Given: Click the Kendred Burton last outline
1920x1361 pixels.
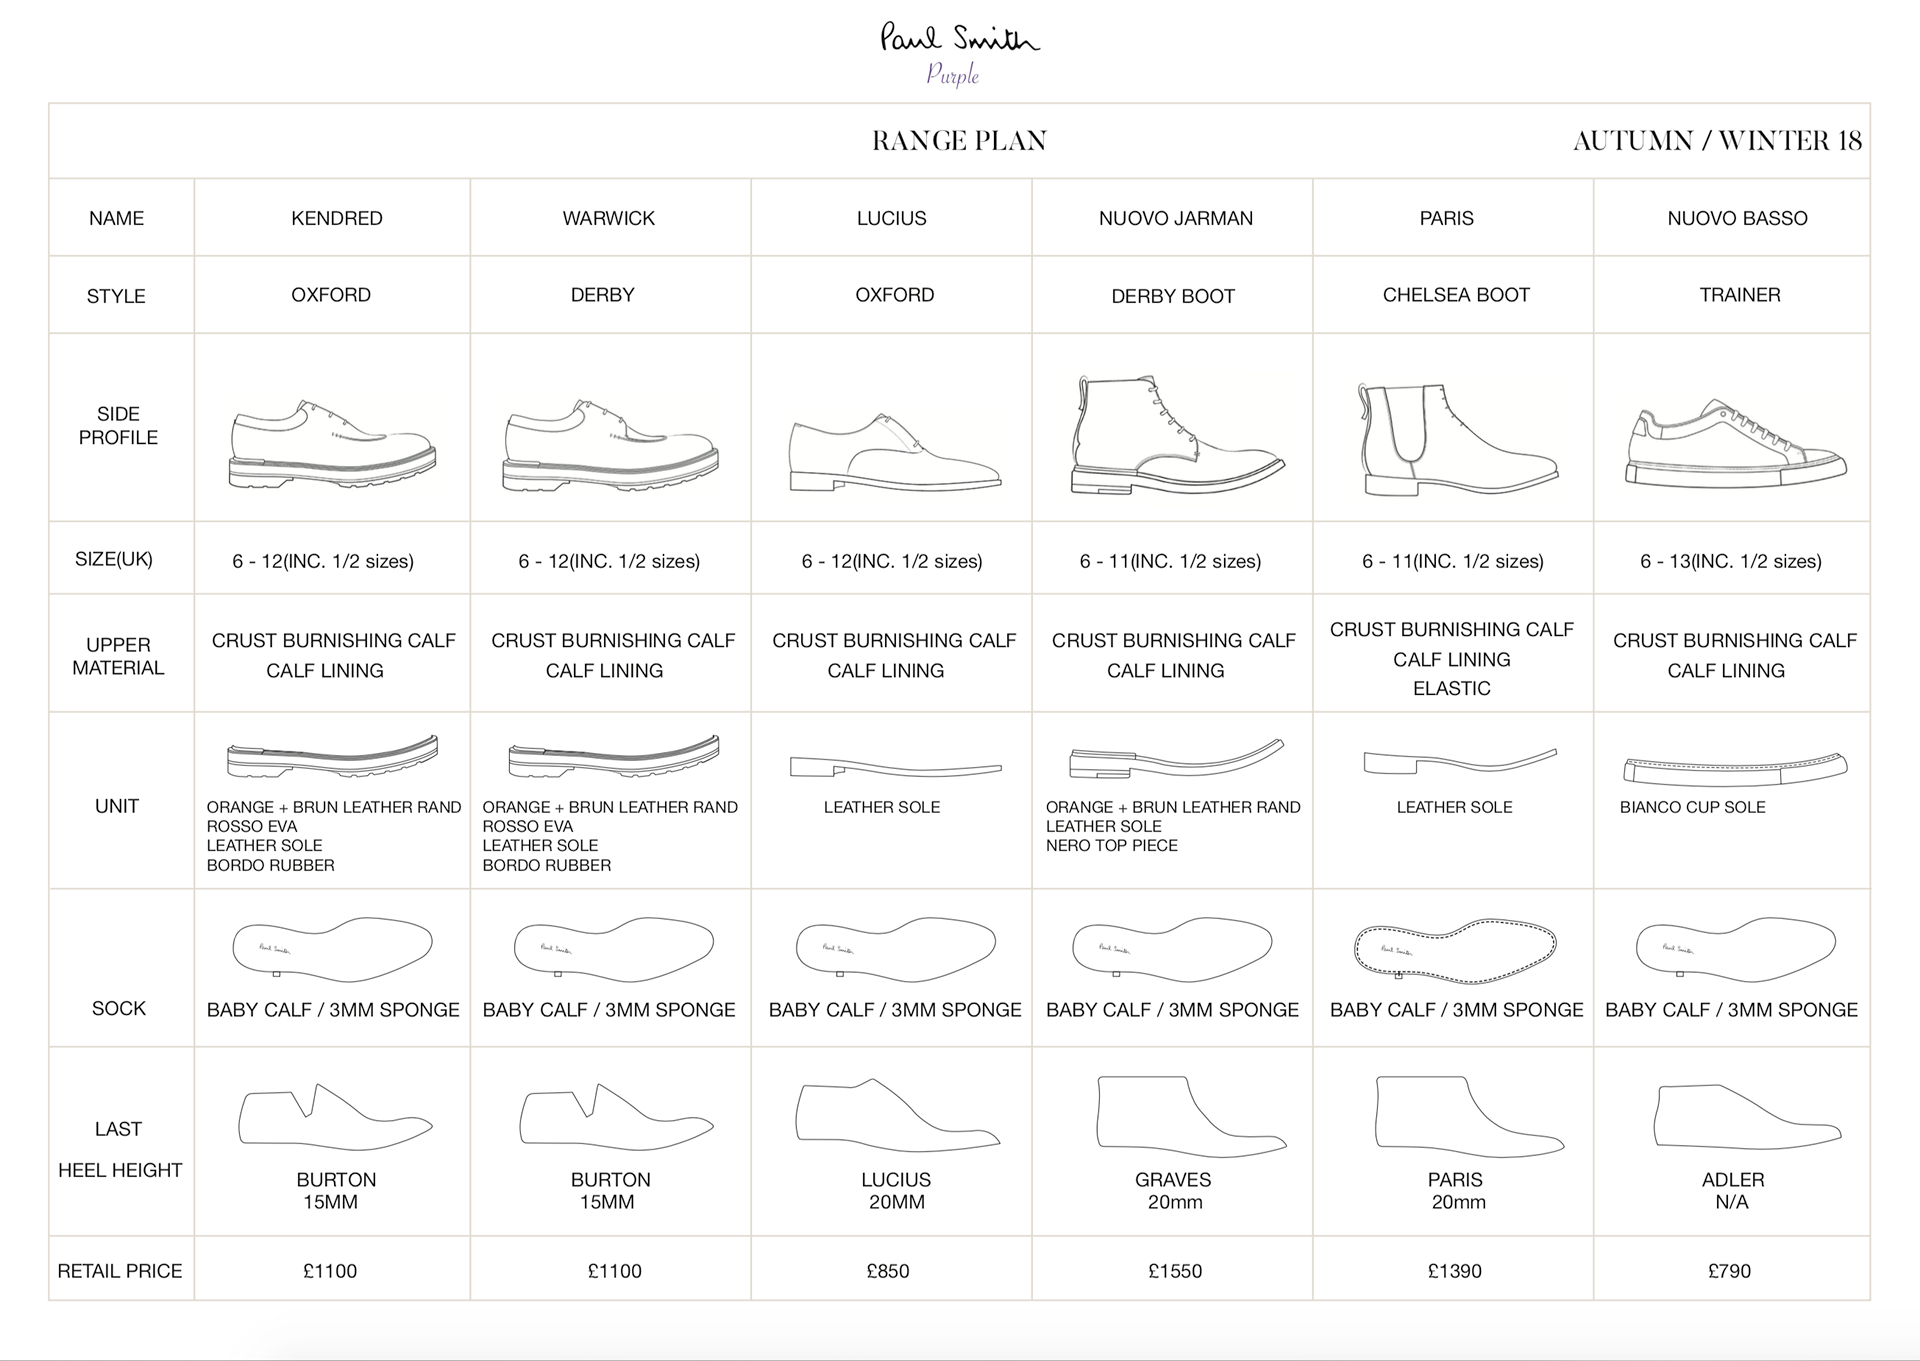Looking at the screenshot, I should [335, 1115].
